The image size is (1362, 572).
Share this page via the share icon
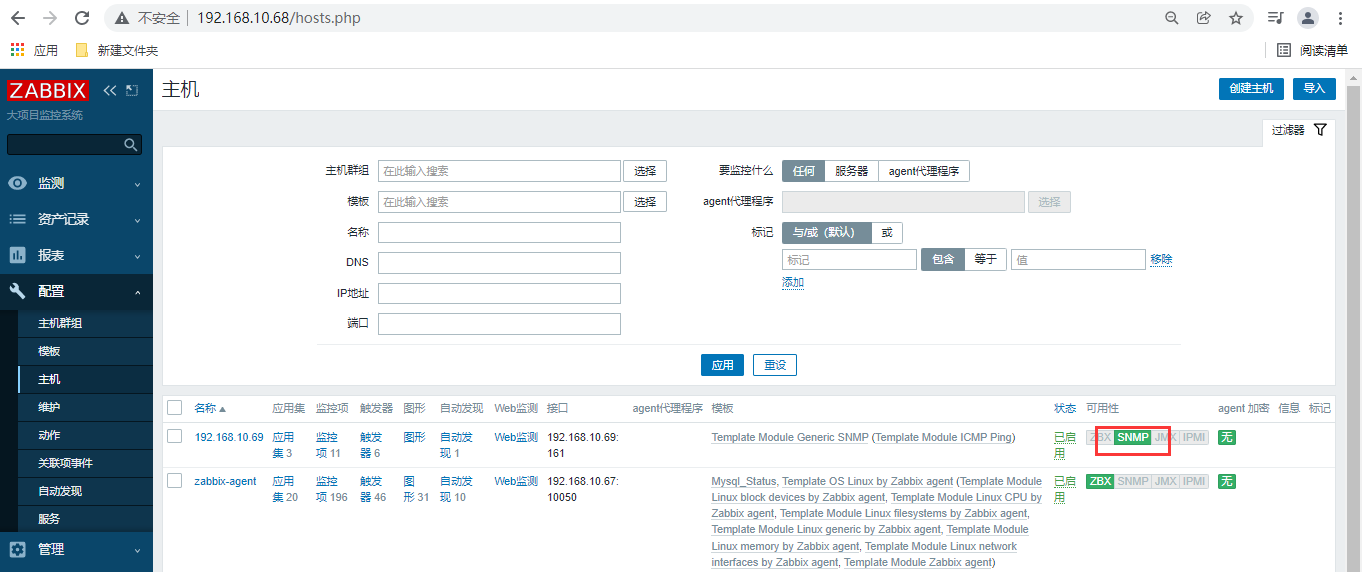pos(1204,18)
